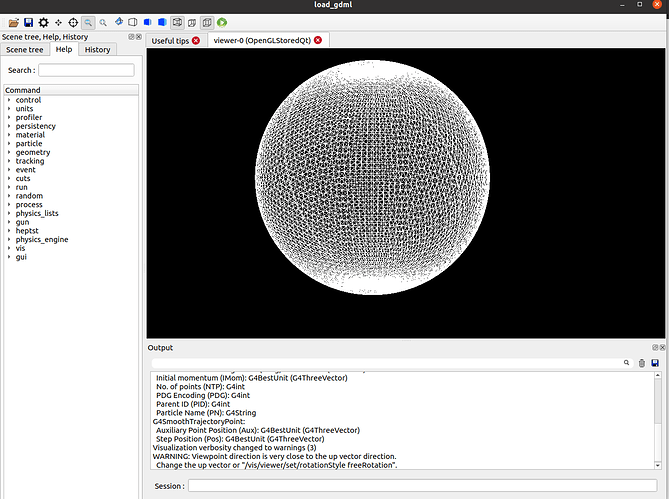Close the viewer-0 tab
The width and height of the screenshot is (669, 499).
(318, 40)
